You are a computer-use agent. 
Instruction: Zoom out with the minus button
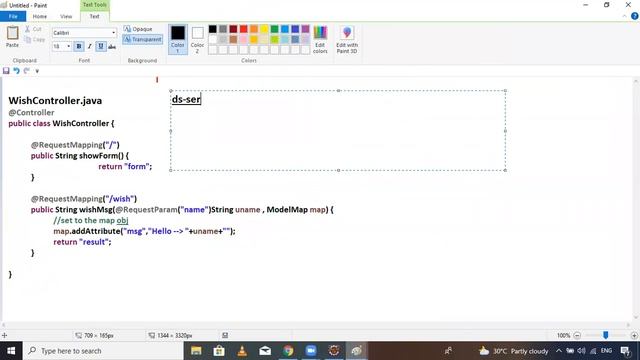577,336
